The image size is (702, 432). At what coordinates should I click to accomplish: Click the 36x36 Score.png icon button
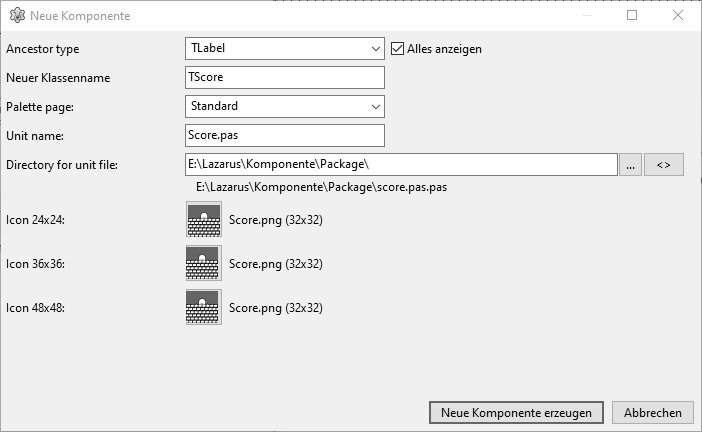204,263
